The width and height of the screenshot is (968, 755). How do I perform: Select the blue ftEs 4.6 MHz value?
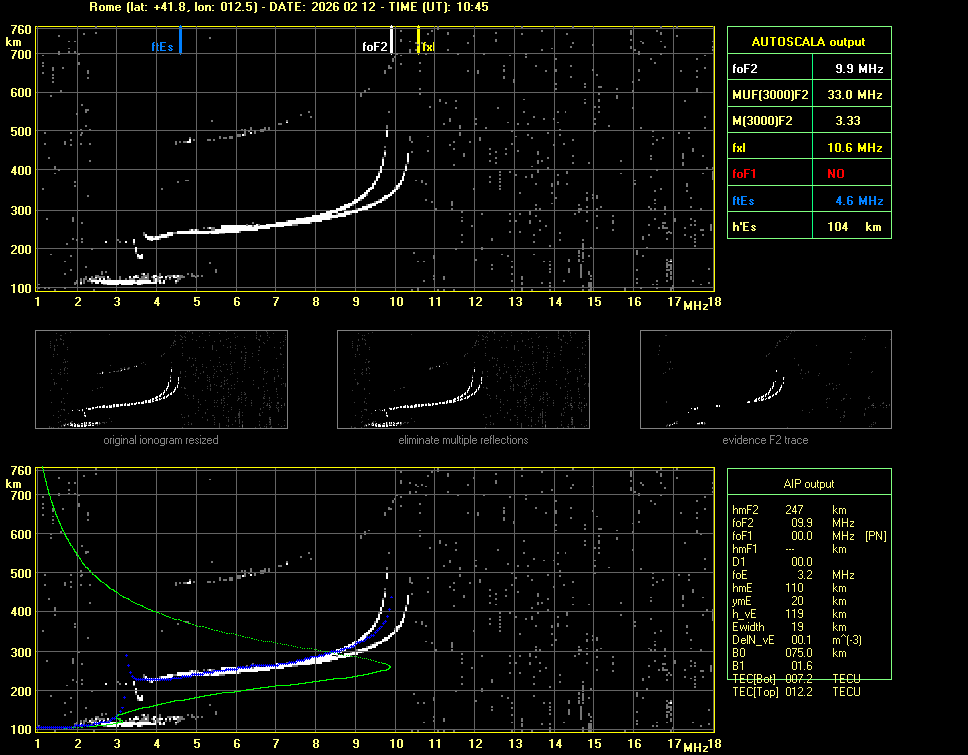859,201
